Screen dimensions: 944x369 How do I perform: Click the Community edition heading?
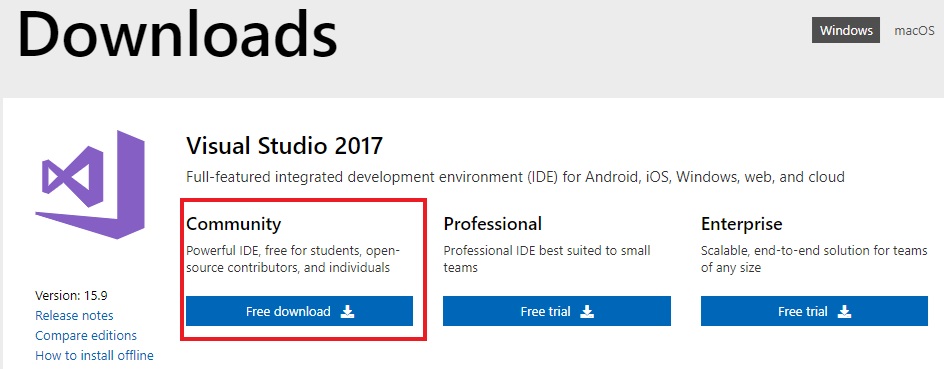pyautogui.click(x=234, y=225)
